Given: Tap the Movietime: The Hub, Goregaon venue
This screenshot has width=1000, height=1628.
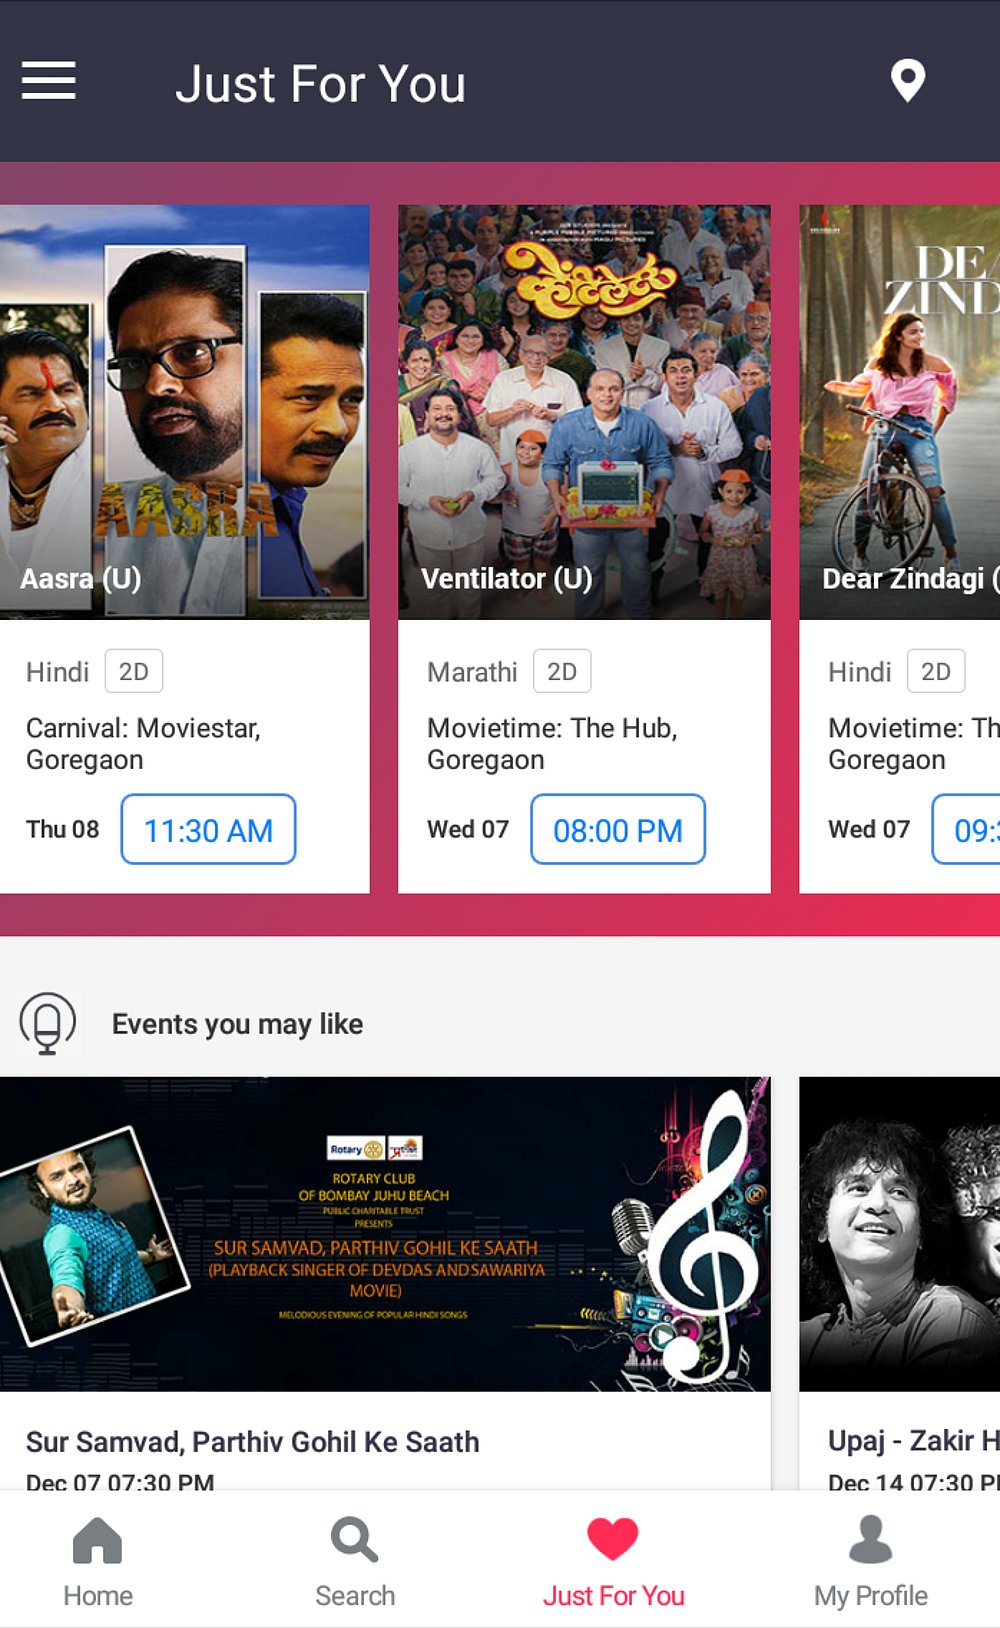Looking at the screenshot, I should click(552, 744).
